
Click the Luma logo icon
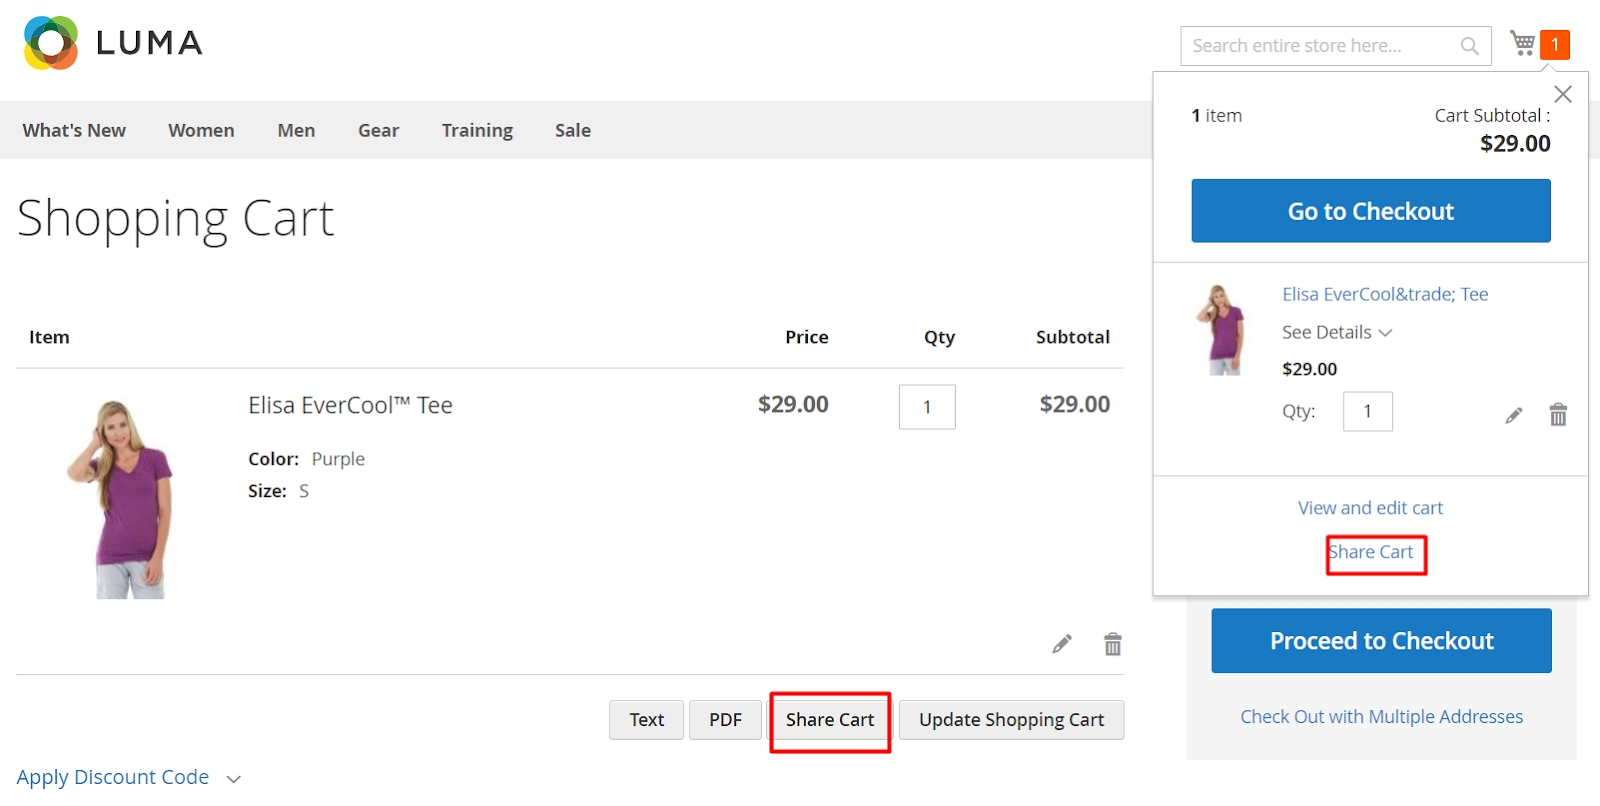(x=51, y=43)
